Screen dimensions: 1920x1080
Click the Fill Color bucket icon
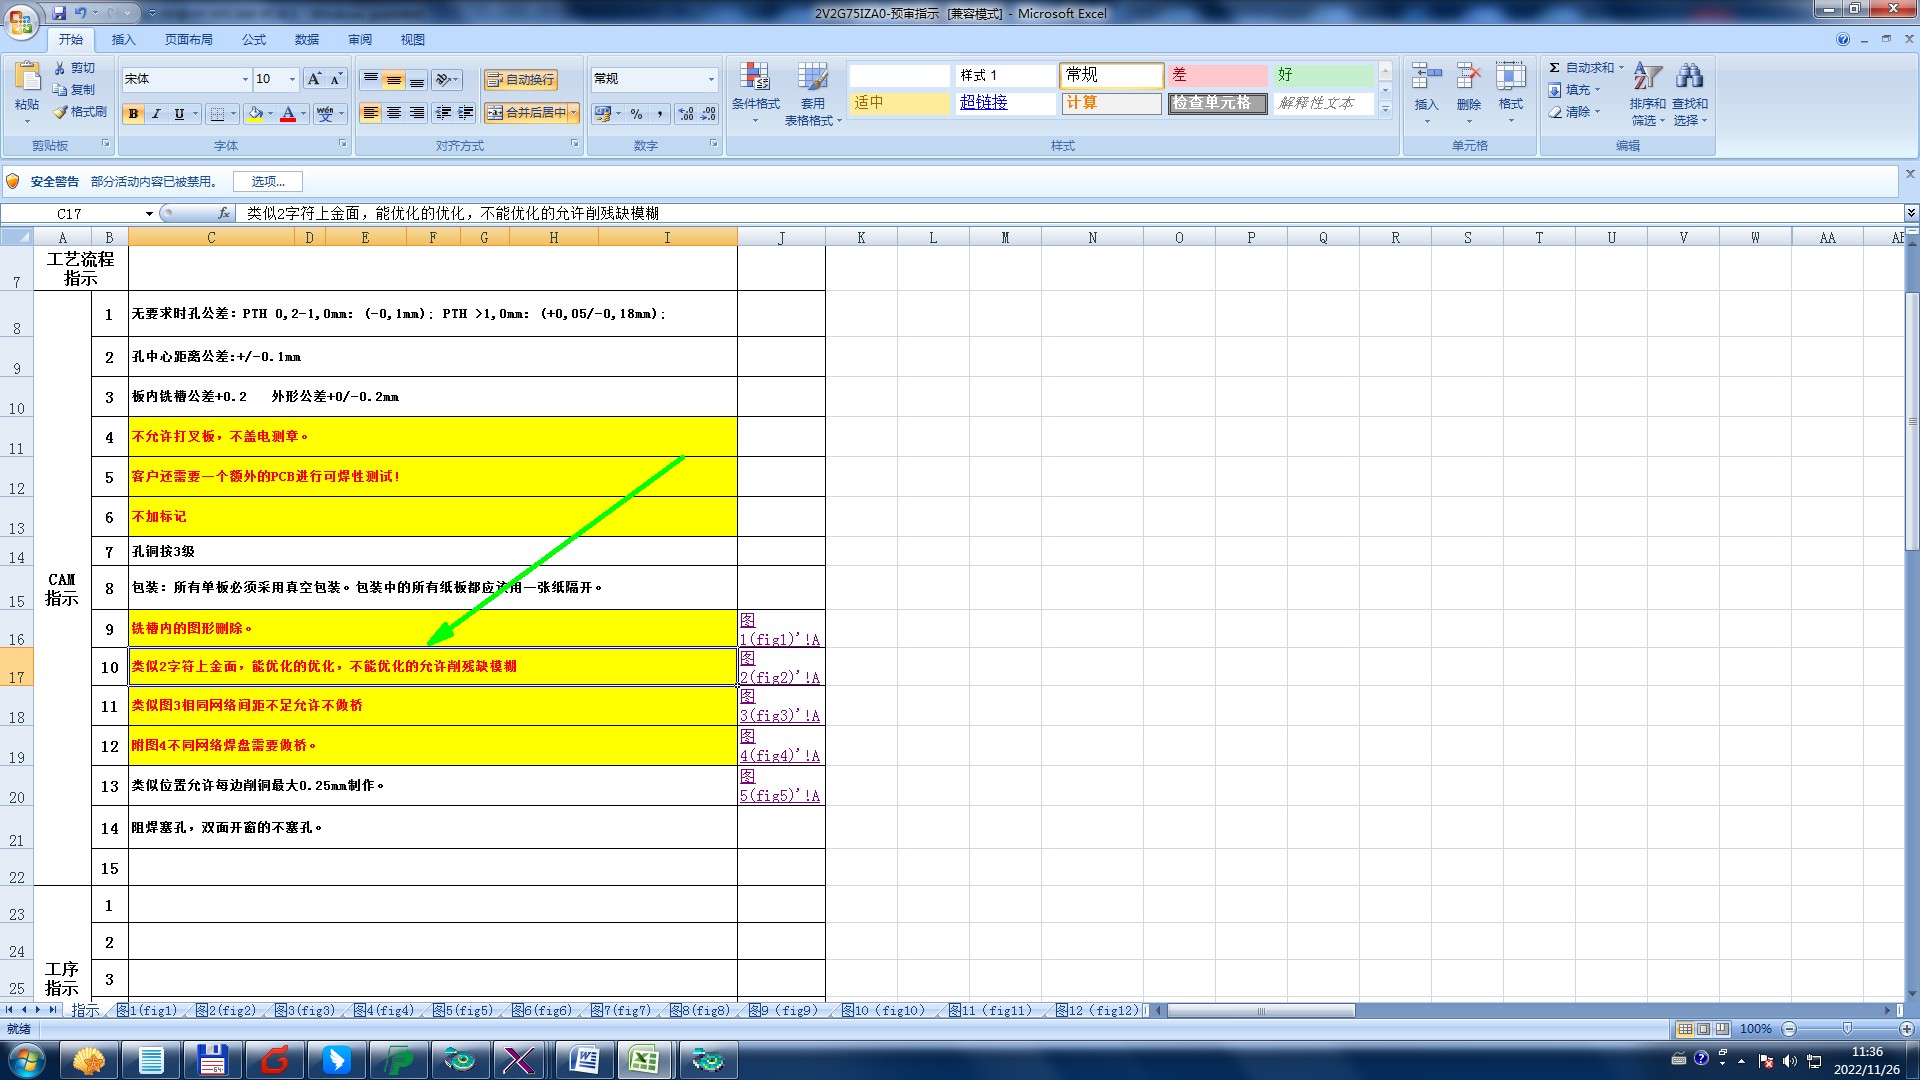click(256, 114)
